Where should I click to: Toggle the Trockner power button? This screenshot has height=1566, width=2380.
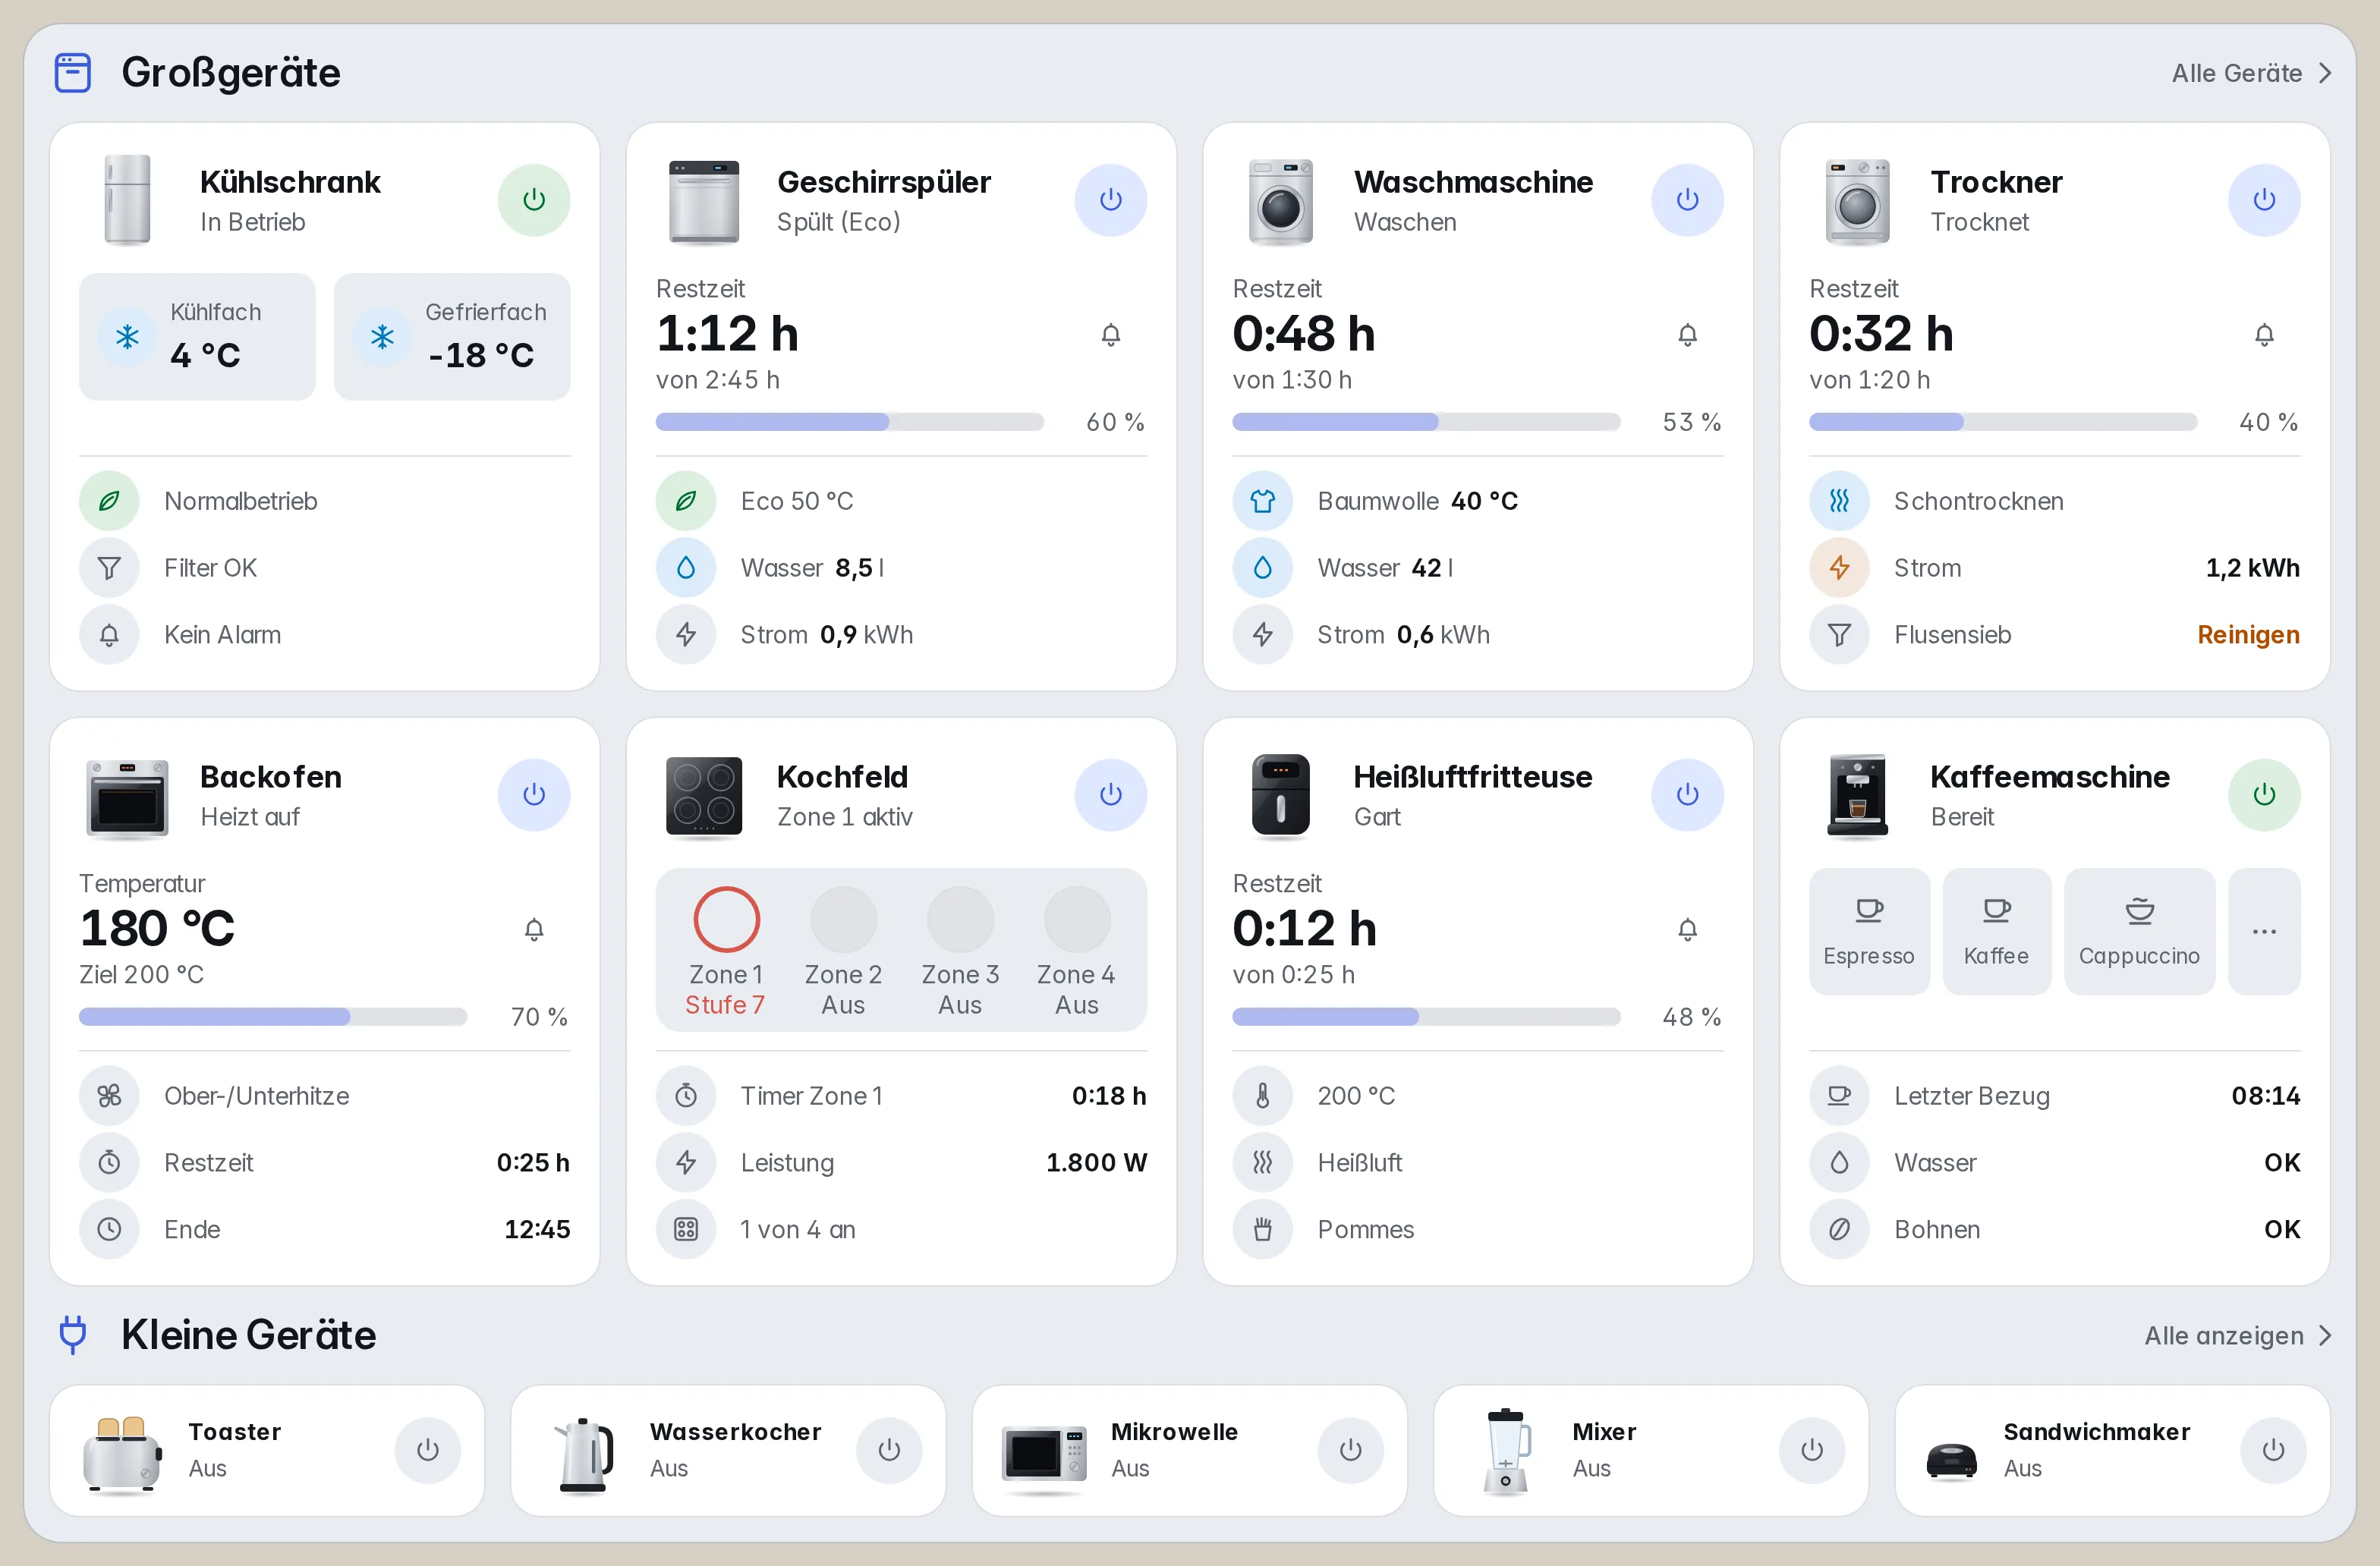2264,200
